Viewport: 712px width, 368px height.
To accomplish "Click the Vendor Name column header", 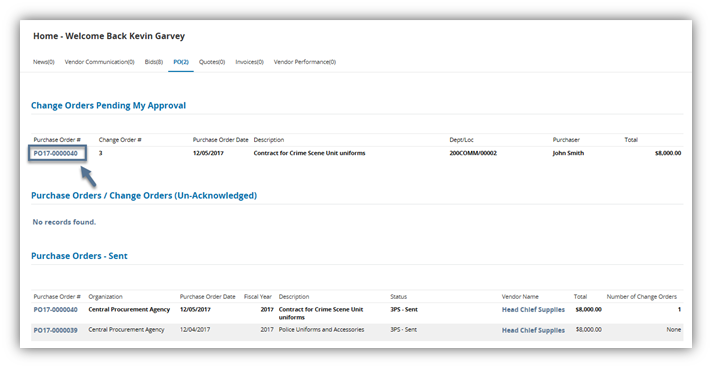I will tap(520, 297).
